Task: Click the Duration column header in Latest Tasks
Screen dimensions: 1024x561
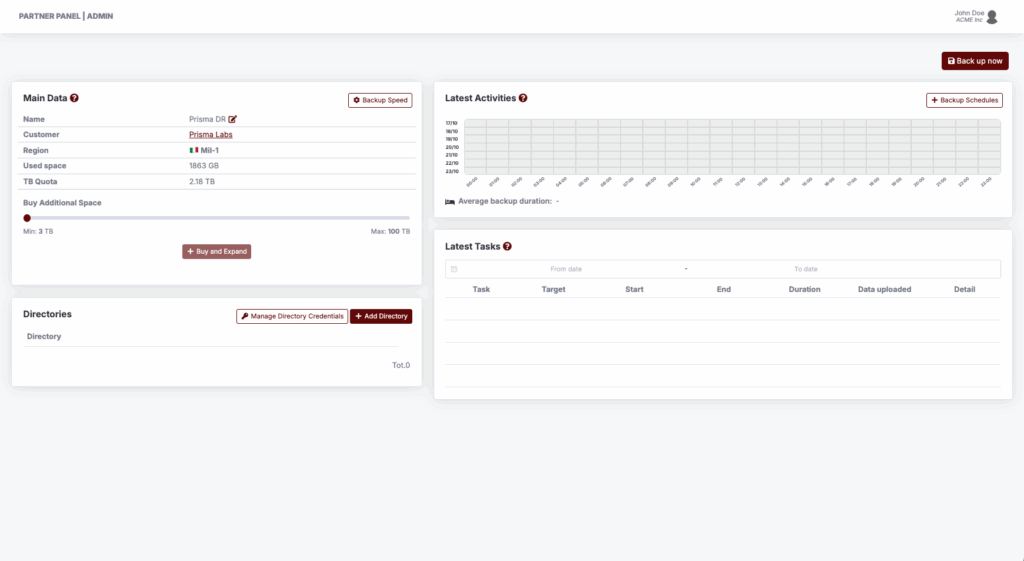Action: coord(804,289)
